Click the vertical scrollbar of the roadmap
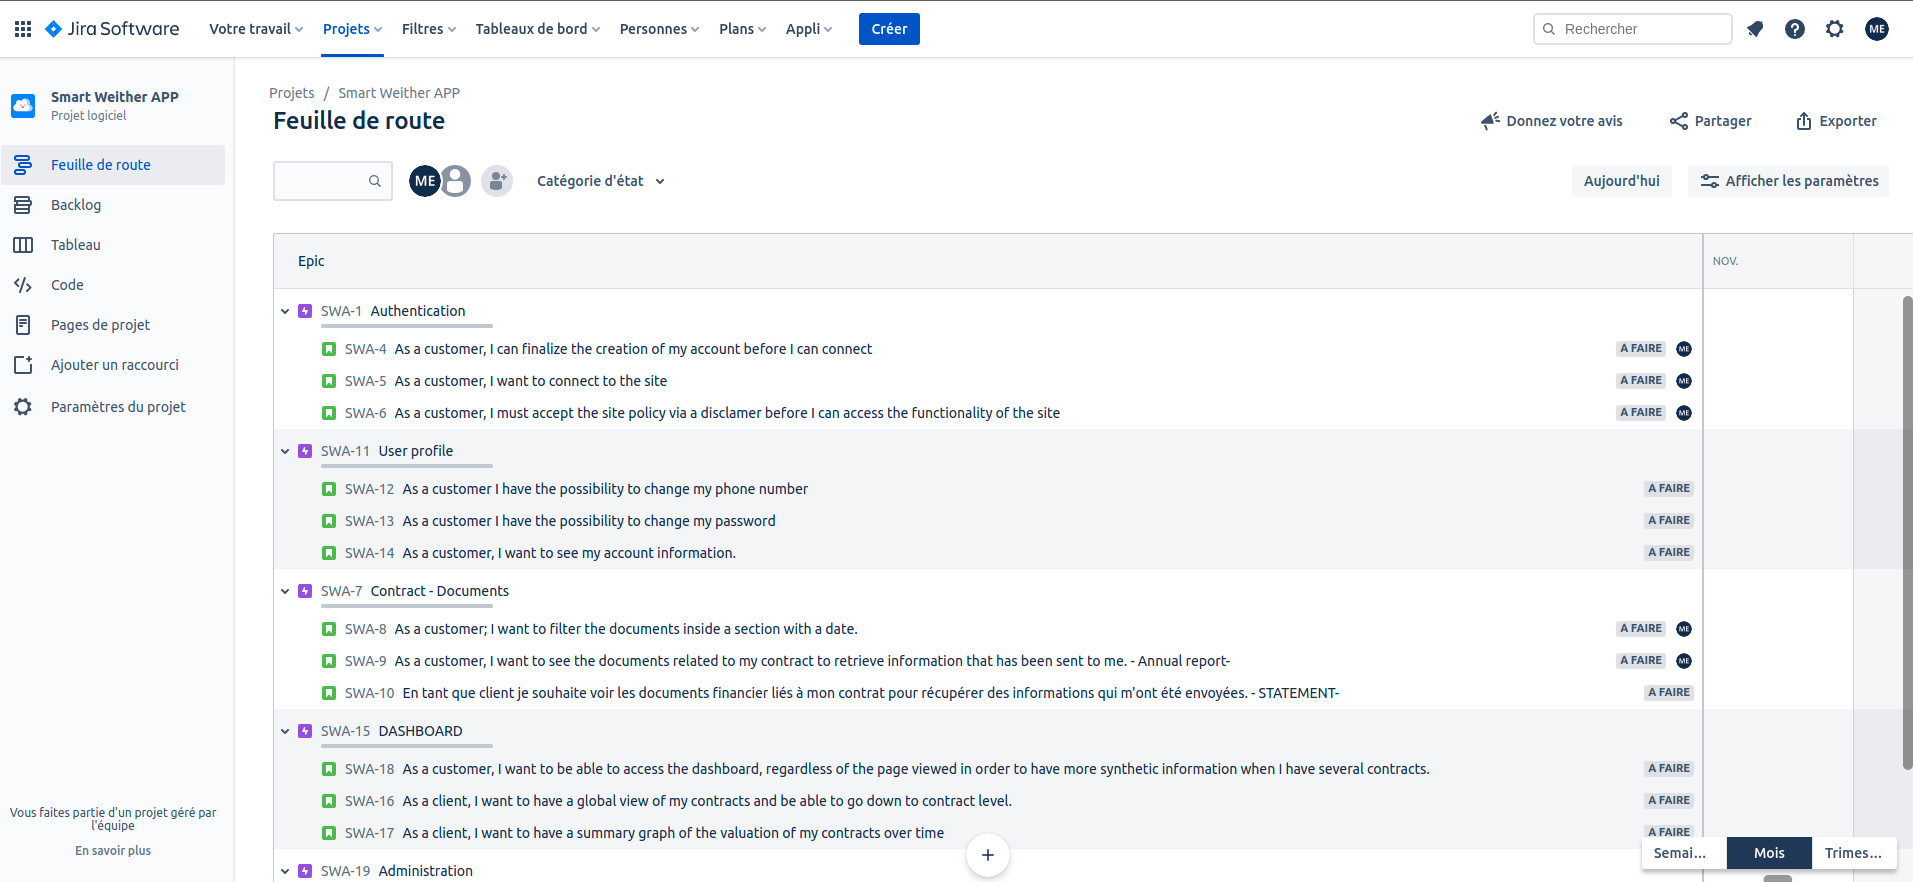The width and height of the screenshot is (1913, 882). [1907, 533]
